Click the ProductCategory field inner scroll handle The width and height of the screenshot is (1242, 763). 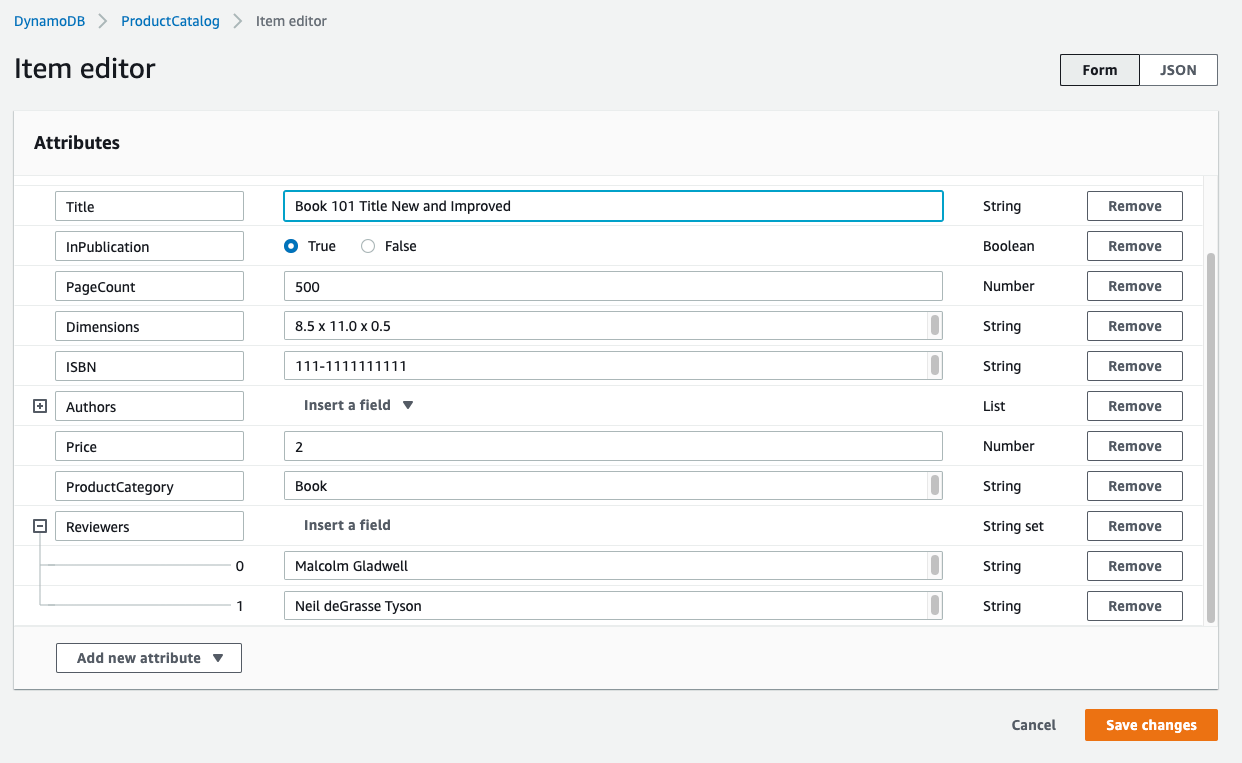(x=935, y=486)
